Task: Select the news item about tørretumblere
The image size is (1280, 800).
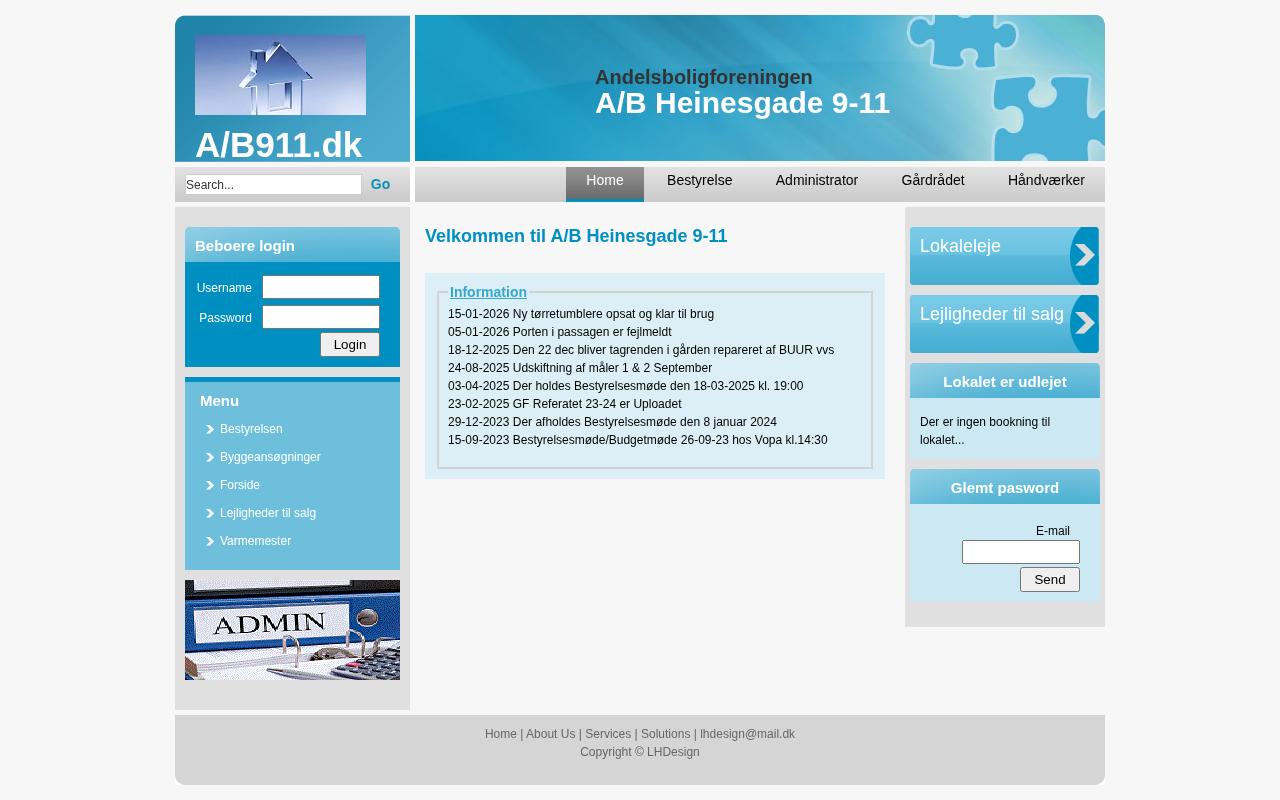Action: (x=581, y=314)
